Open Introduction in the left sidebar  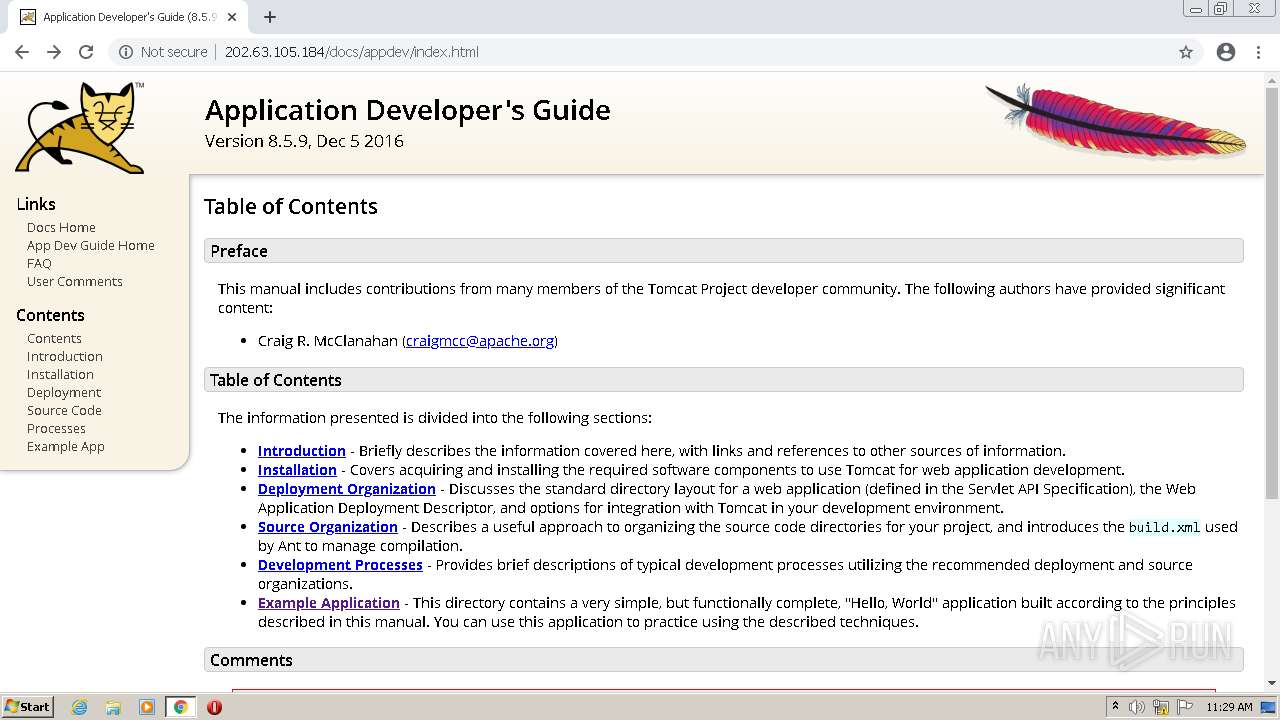point(65,356)
